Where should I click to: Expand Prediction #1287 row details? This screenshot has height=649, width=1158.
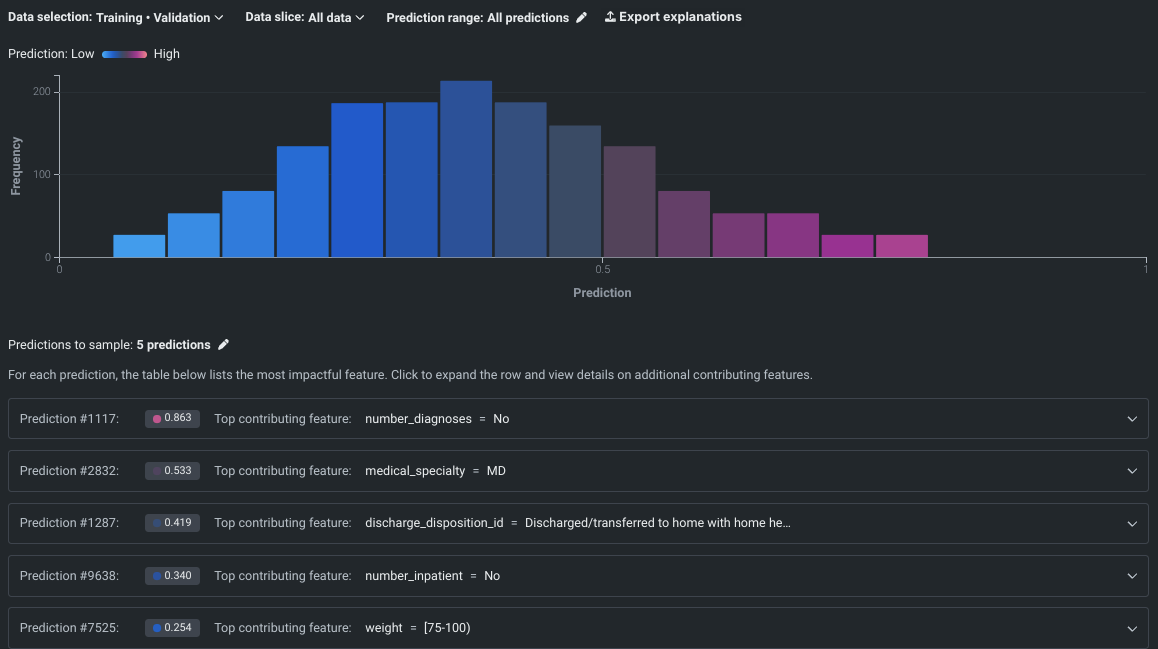[x=1132, y=523]
